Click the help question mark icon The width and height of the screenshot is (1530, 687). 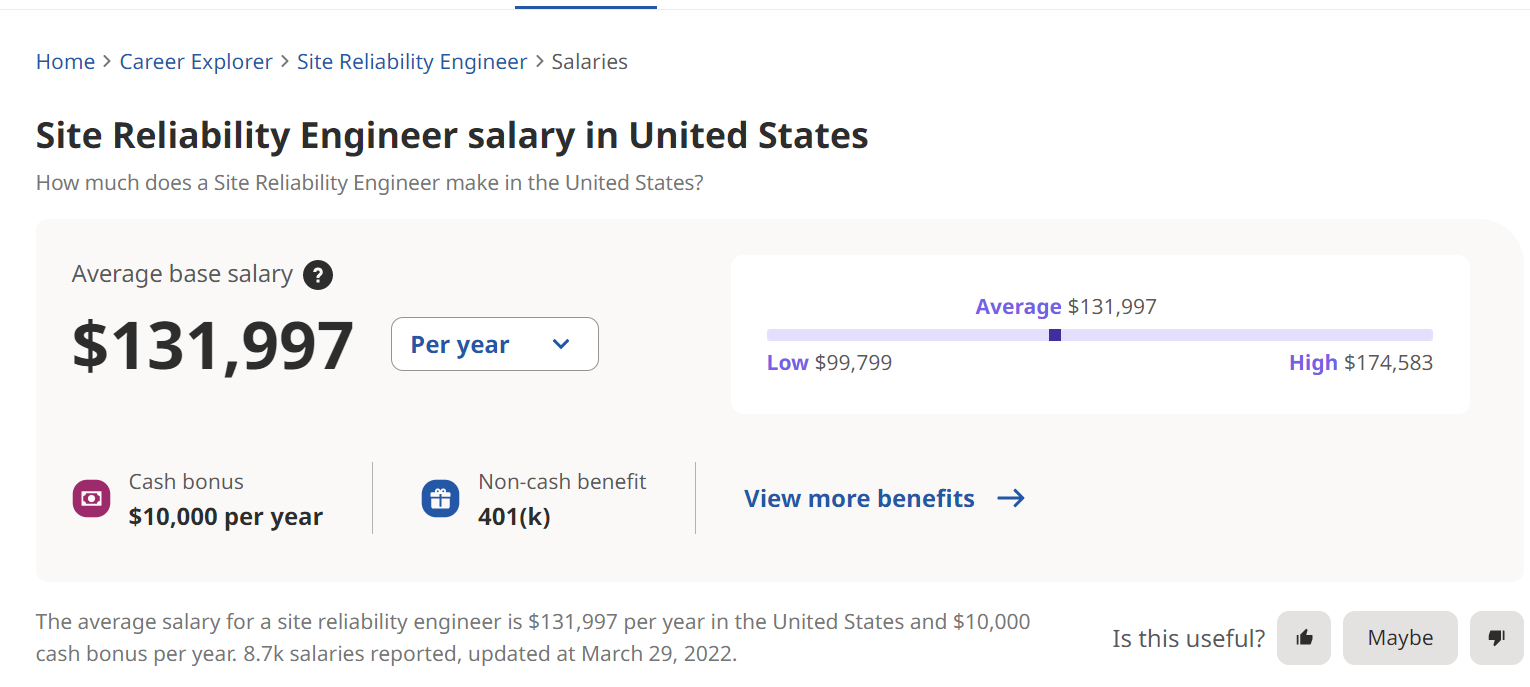click(318, 274)
